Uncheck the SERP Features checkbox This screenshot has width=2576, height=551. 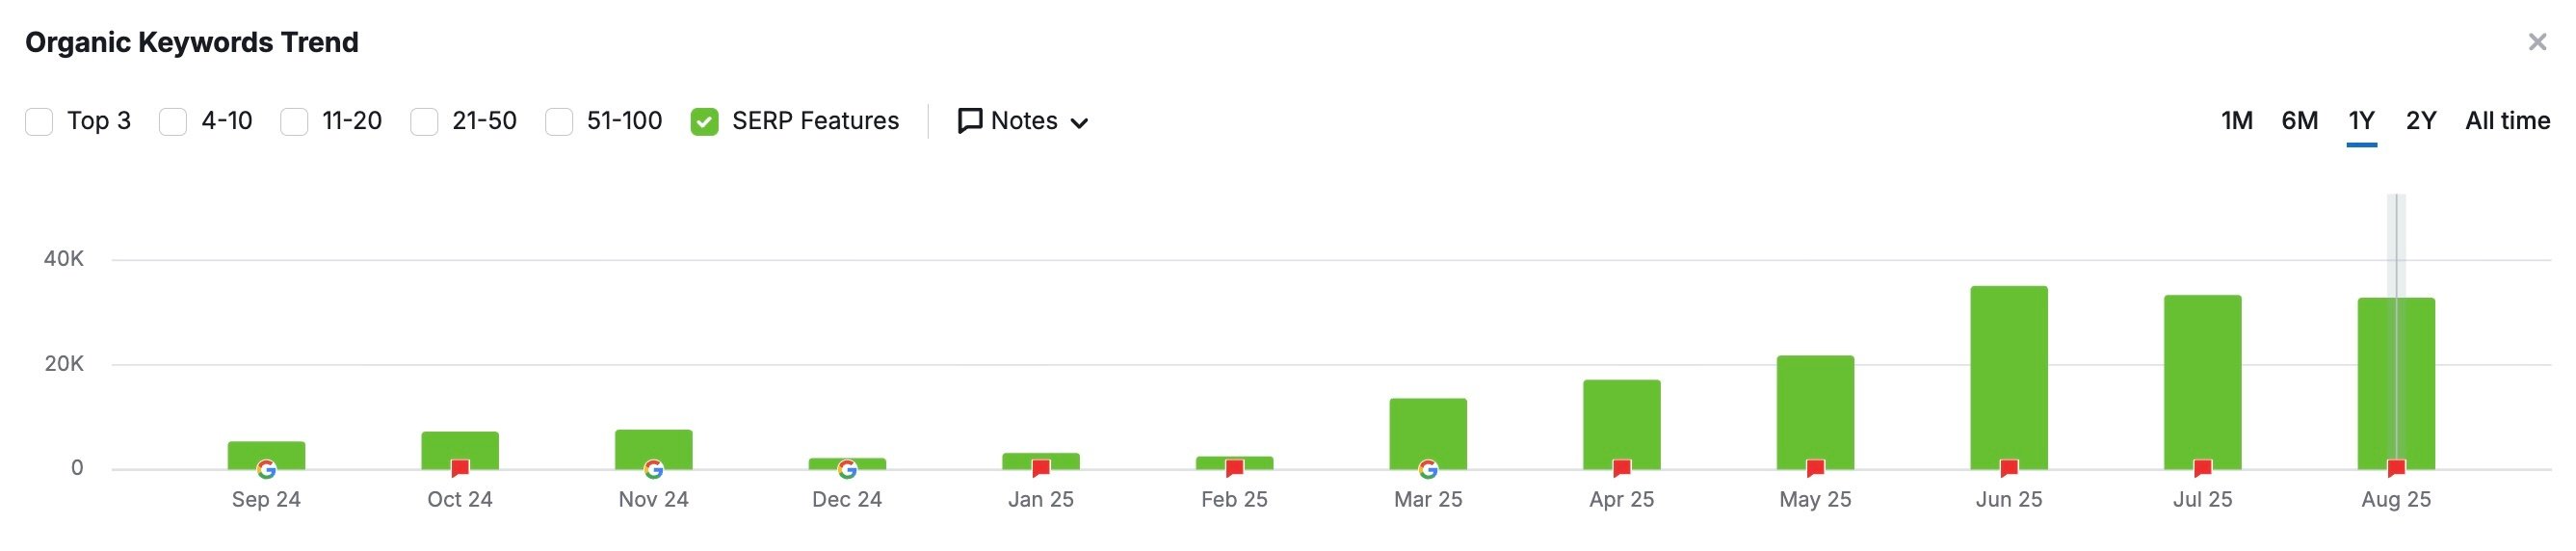pos(704,122)
